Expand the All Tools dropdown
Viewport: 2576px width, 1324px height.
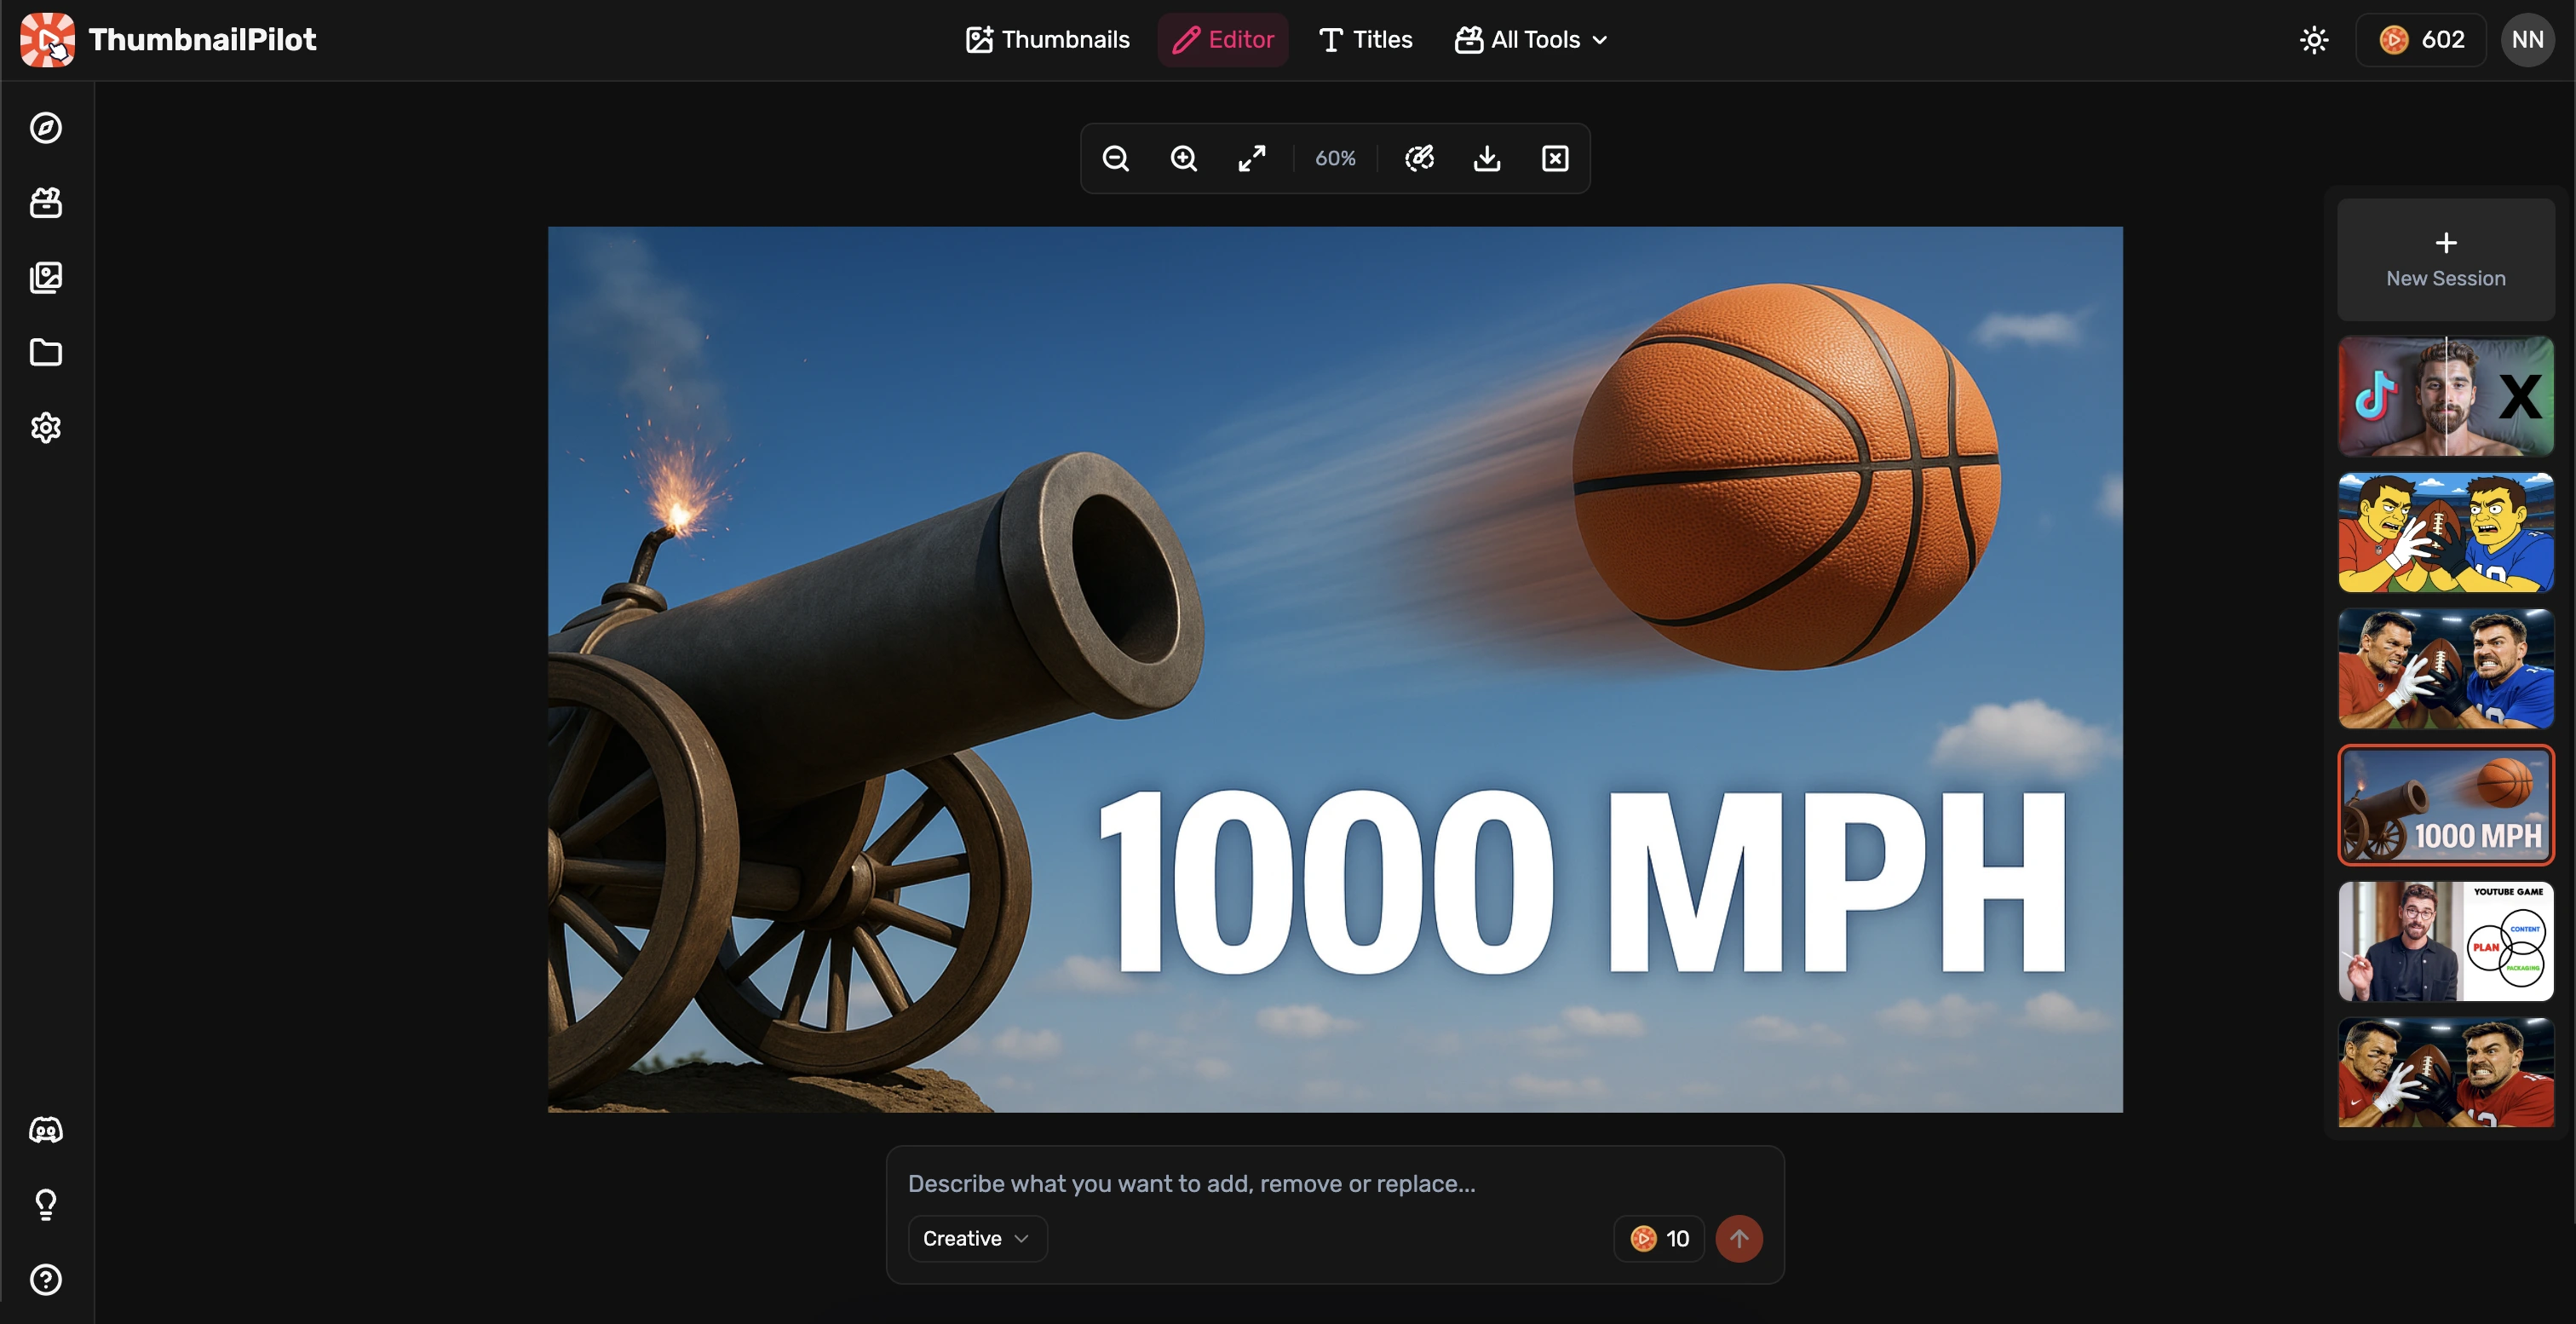coord(1531,40)
